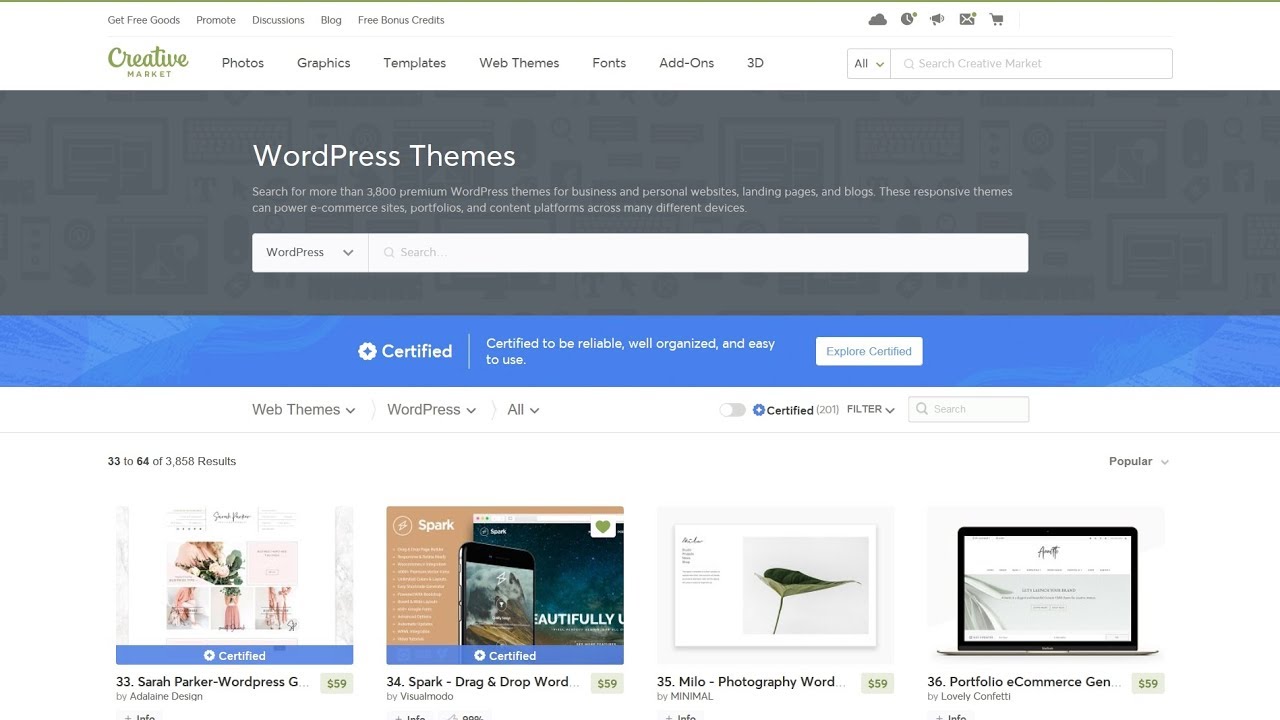Open the Photos menu
Screen dimensions: 1280x720
(243, 63)
